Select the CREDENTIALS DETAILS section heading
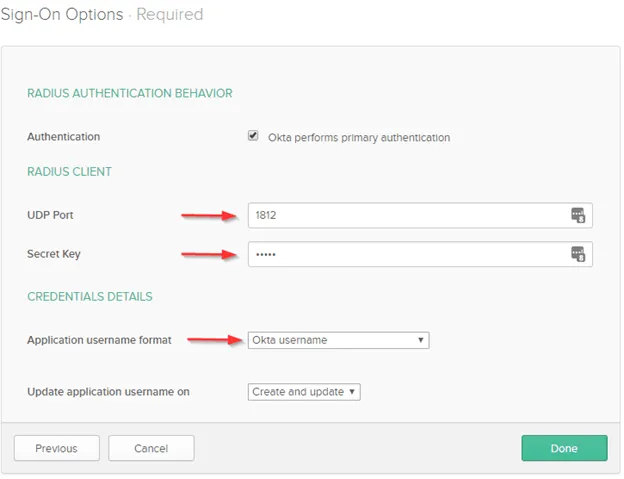The height and width of the screenshot is (479, 624). tap(90, 297)
